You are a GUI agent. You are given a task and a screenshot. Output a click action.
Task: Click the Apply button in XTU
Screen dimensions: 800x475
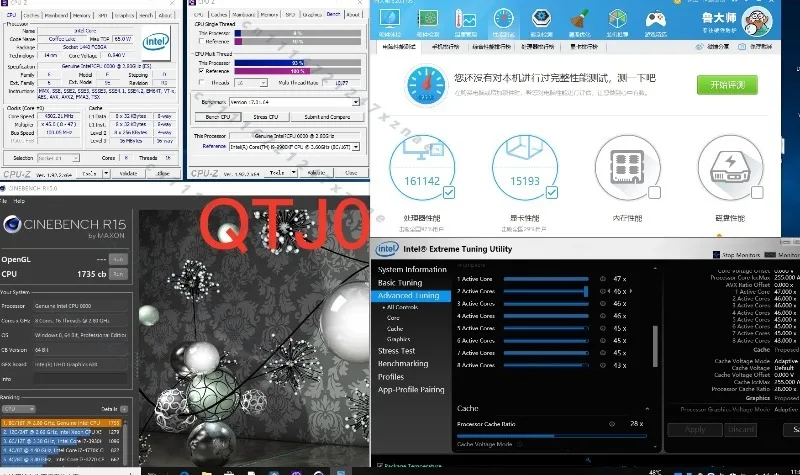point(695,430)
